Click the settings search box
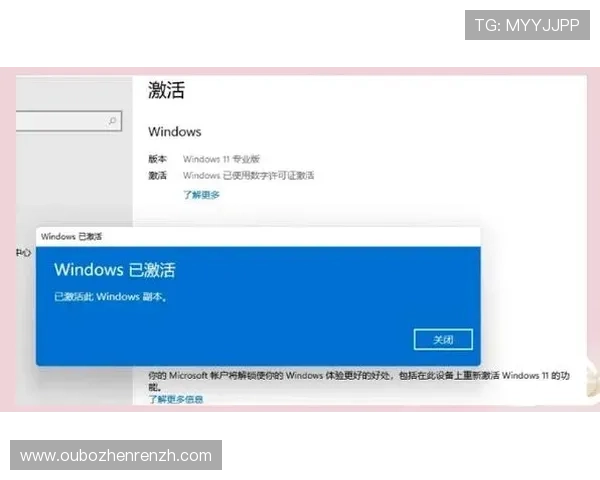This screenshot has width=600, height=480. 69,121
